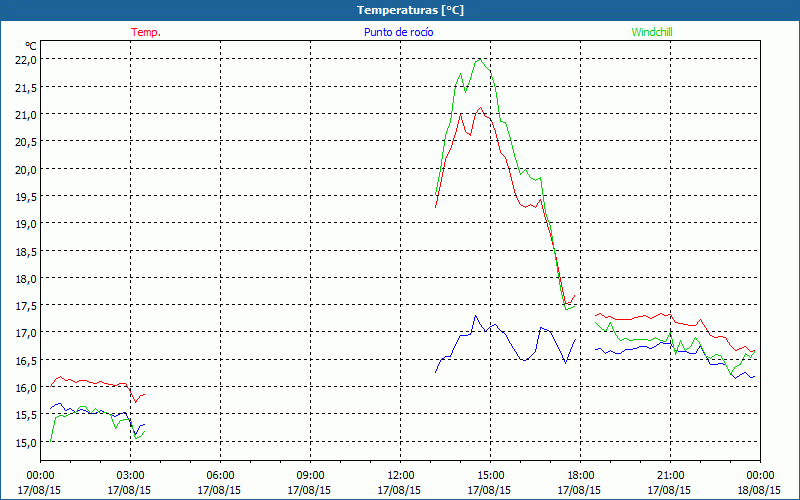800x500 pixels.
Task: Click the '20,0' y-axis value
Action: click(x=28, y=169)
